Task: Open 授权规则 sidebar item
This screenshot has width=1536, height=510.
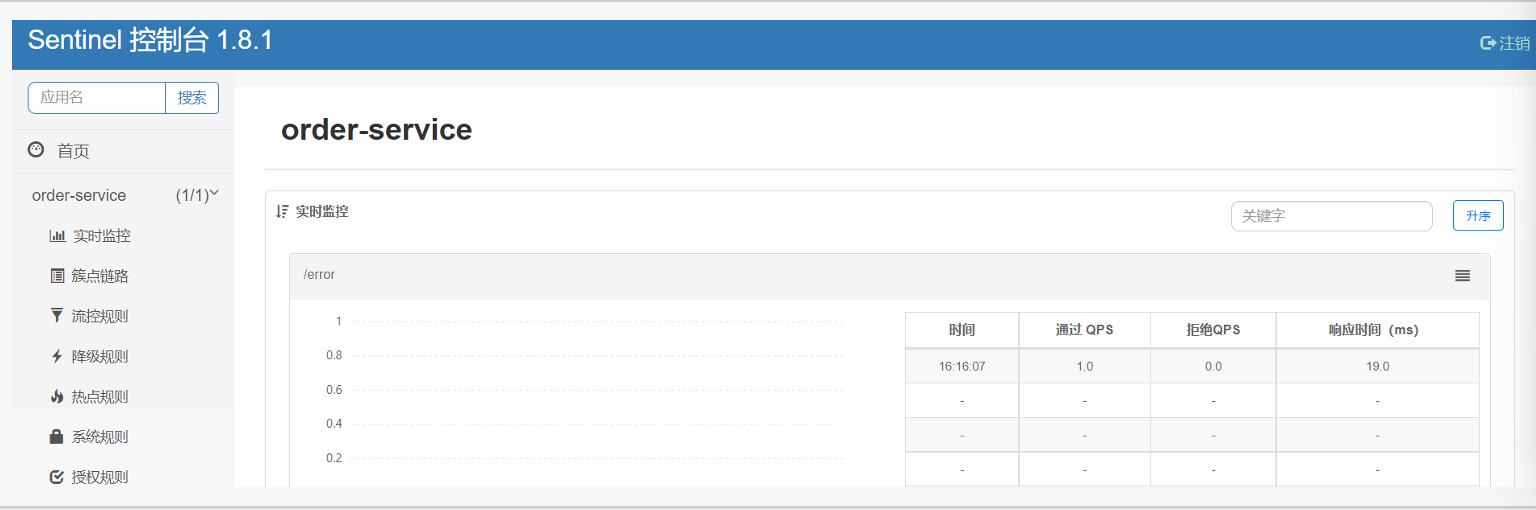Action: point(100,477)
